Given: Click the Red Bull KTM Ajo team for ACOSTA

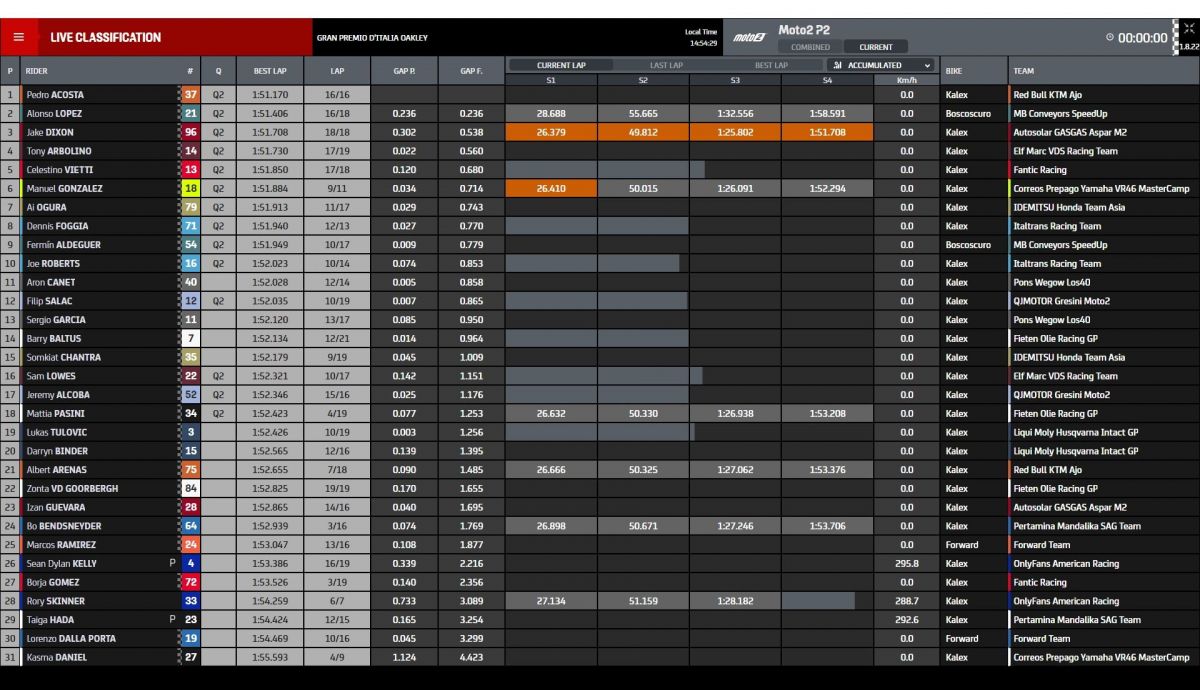Looking at the screenshot, I should pyautogui.click(x=1047, y=95).
